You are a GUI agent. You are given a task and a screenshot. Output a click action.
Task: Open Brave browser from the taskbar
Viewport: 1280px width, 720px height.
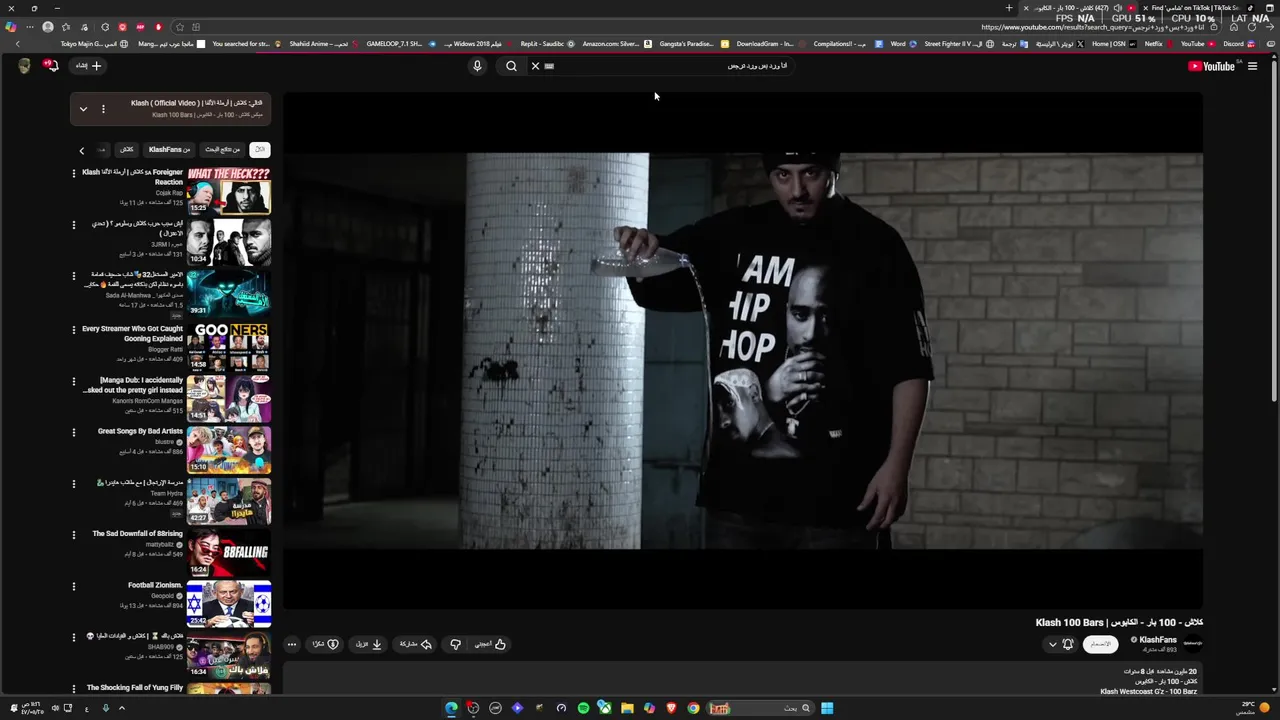[x=671, y=708]
